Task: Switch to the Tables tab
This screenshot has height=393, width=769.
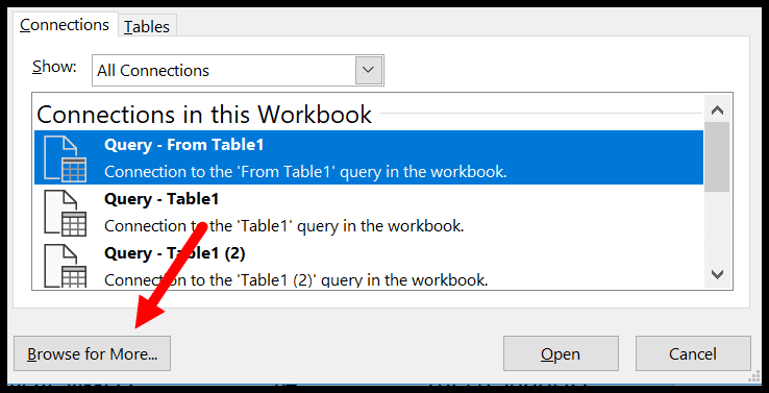Action: coord(147,26)
